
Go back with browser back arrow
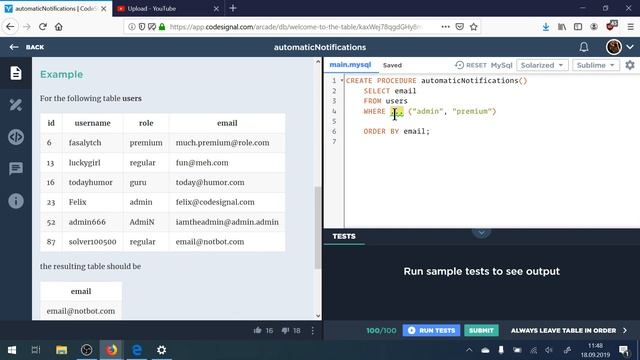[x=10, y=27]
